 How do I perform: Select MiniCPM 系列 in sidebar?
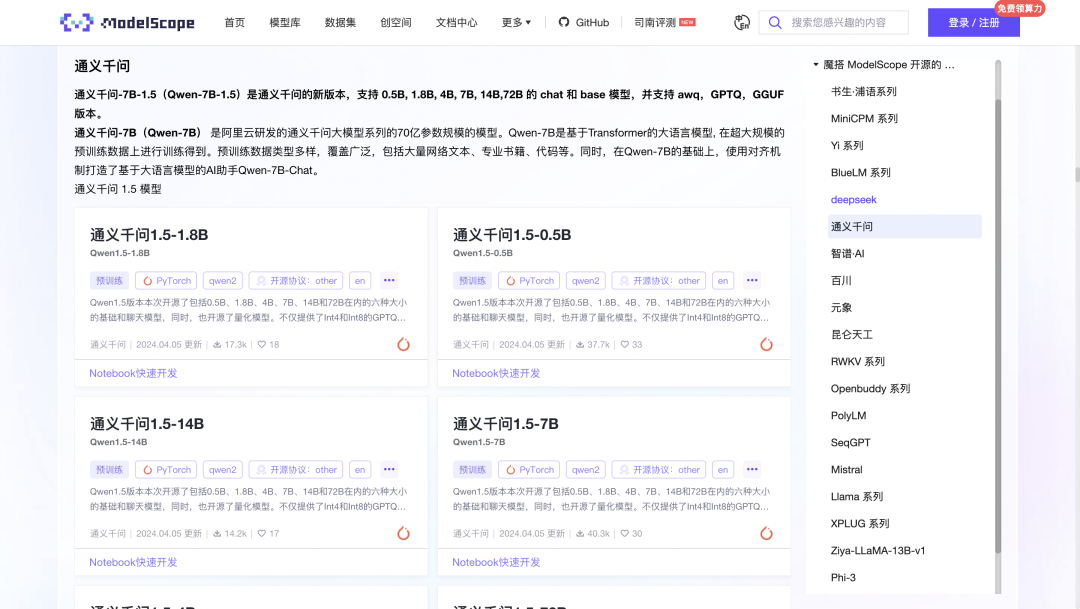[864, 118]
